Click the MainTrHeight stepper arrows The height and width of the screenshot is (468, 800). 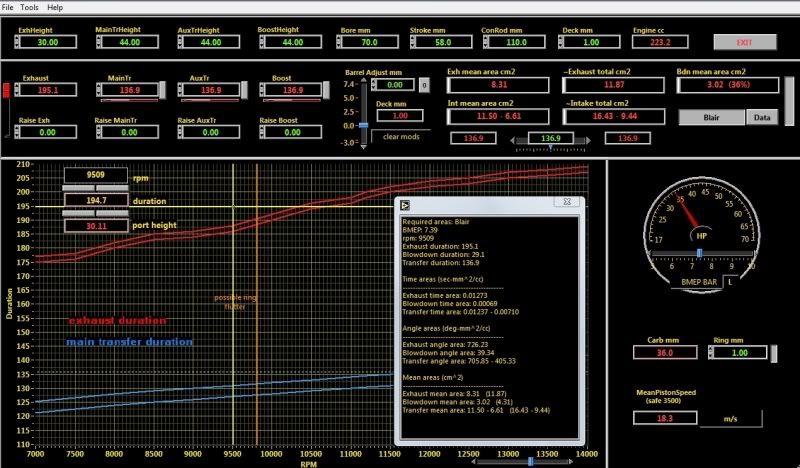98,42
